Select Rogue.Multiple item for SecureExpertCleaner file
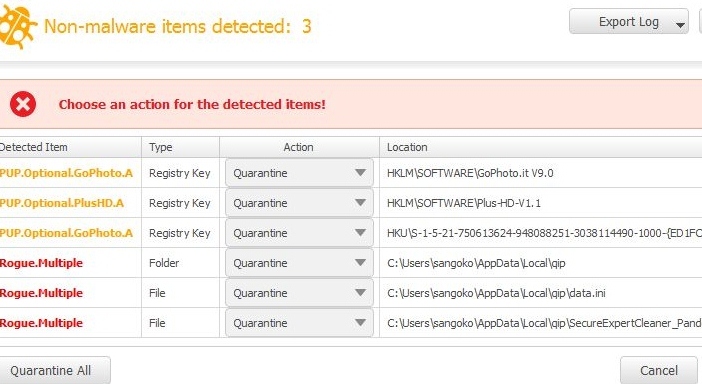The width and height of the screenshot is (702, 384). point(41,323)
